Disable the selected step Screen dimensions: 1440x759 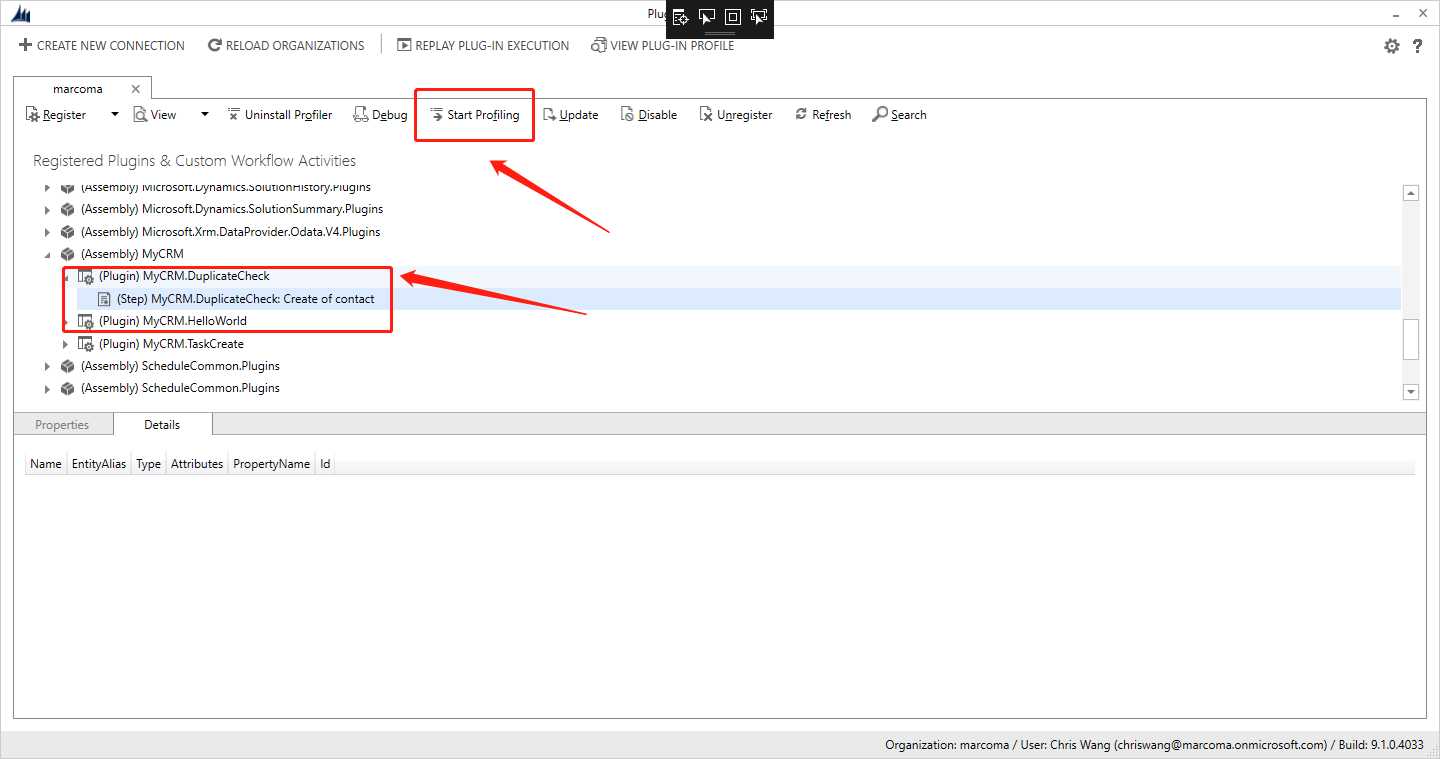point(648,115)
